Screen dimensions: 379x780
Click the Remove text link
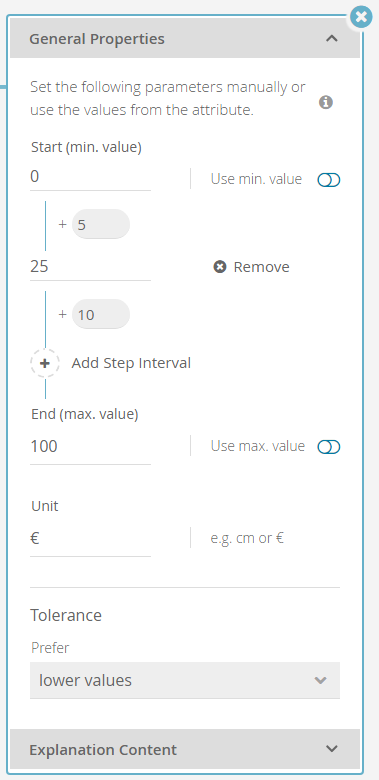(x=262, y=267)
